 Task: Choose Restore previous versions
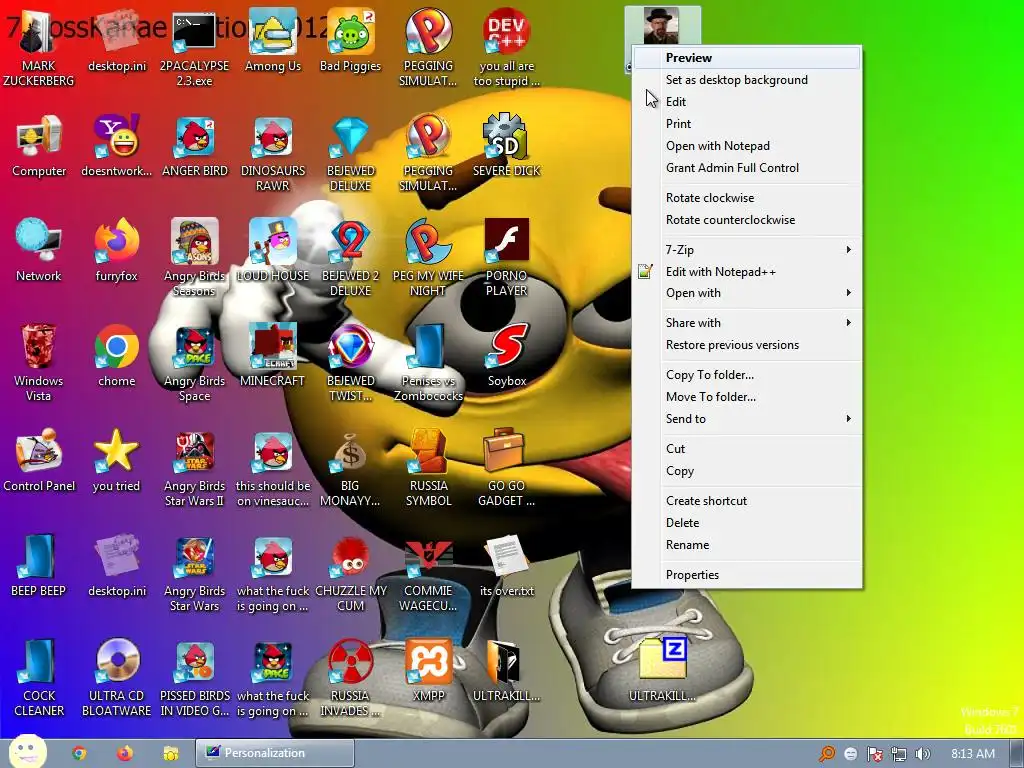click(748, 345)
